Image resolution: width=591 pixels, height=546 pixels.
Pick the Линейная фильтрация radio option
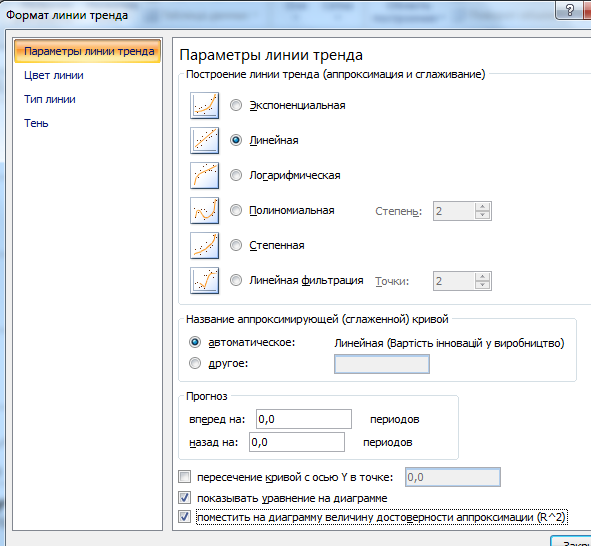[x=236, y=280]
